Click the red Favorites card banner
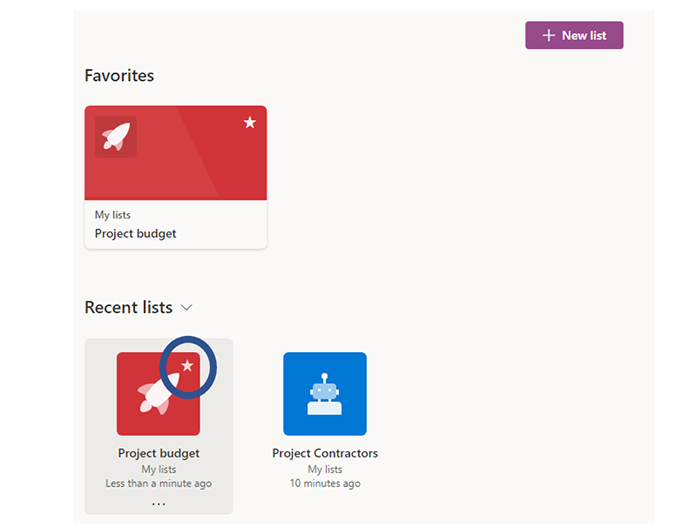 tap(176, 153)
